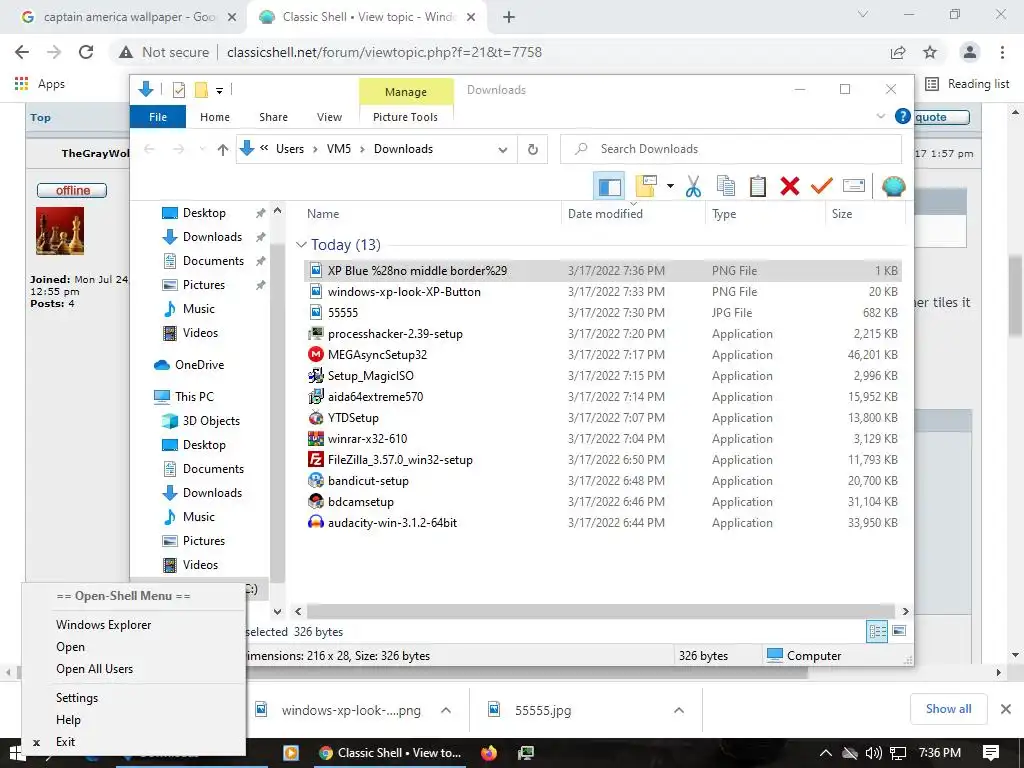Viewport: 1024px width, 768px height.
Task: Expand the Explorer ribbon chevron
Action: pyautogui.click(x=880, y=116)
